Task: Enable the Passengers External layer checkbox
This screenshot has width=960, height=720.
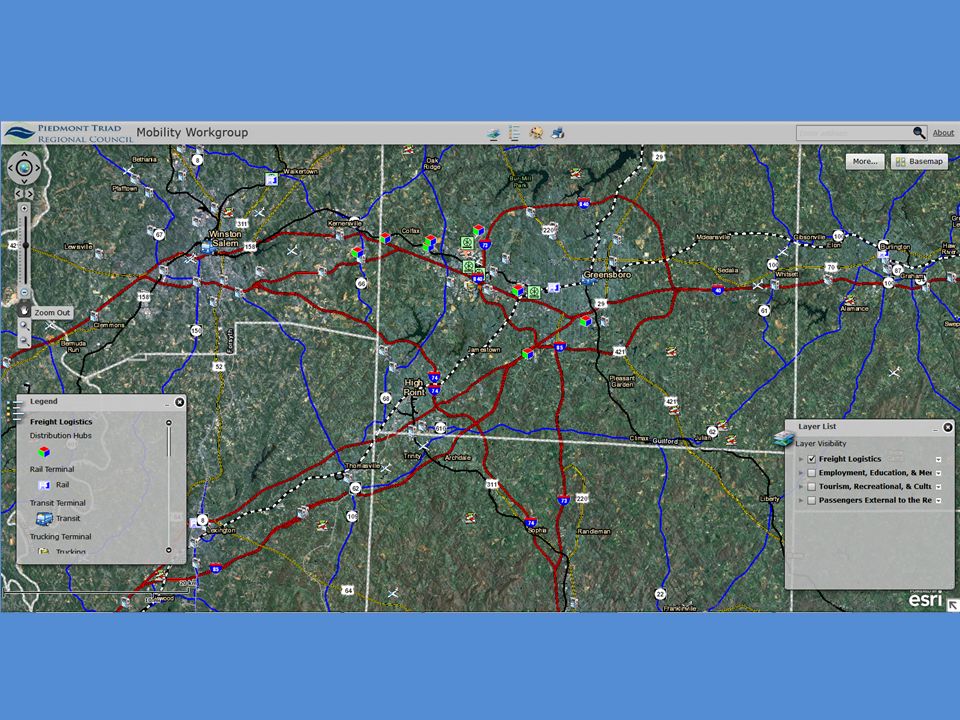Action: (812, 500)
